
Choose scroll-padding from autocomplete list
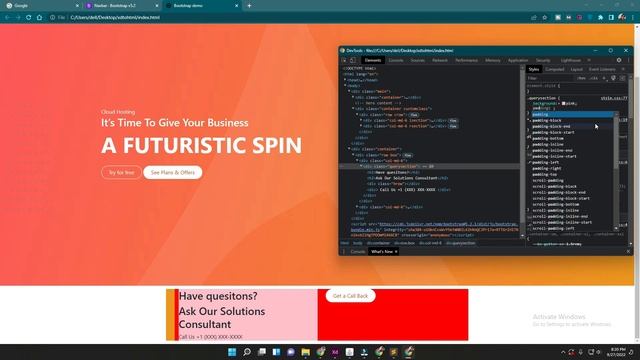coord(573,180)
